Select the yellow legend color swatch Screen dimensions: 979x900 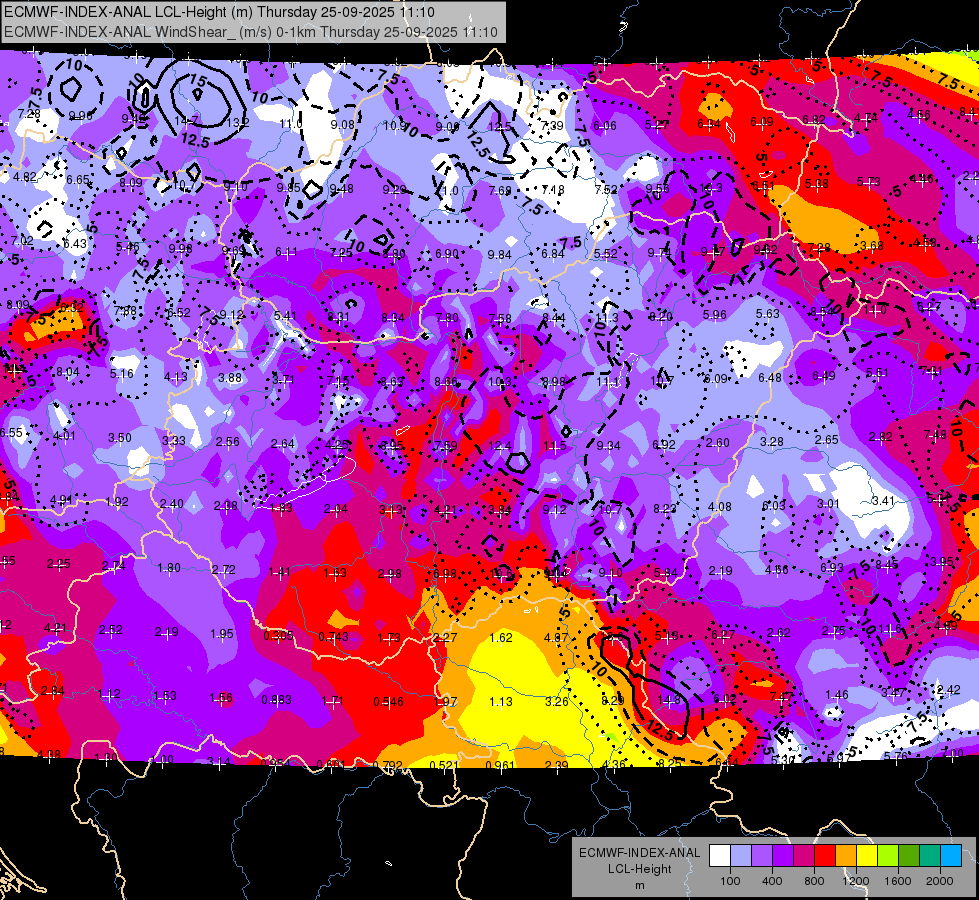pos(867,855)
